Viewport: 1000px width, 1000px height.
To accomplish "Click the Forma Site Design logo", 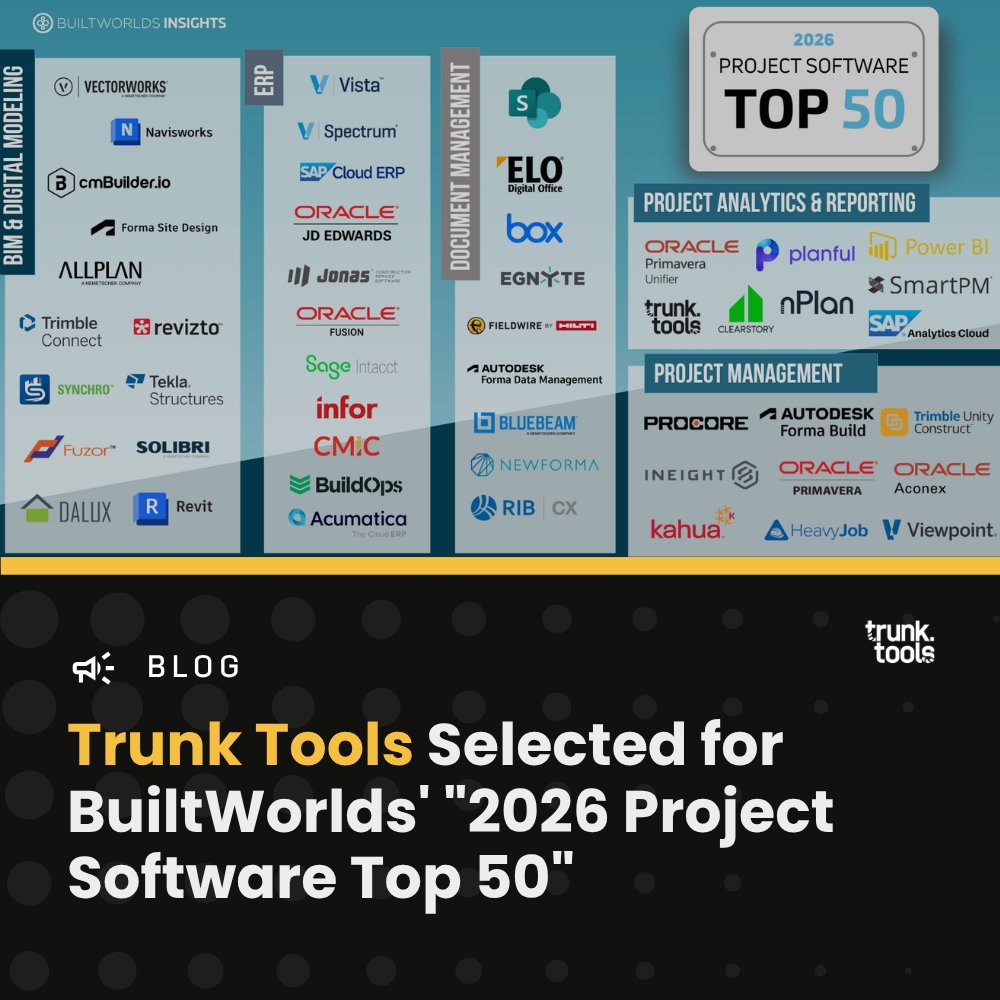I will click(x=154, y=228).
